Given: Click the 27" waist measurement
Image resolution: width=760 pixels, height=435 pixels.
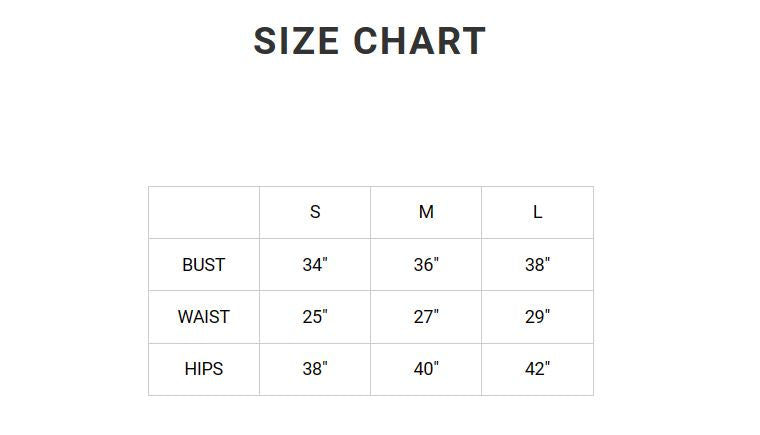Looking at the screenshot, I should point(426,317).
